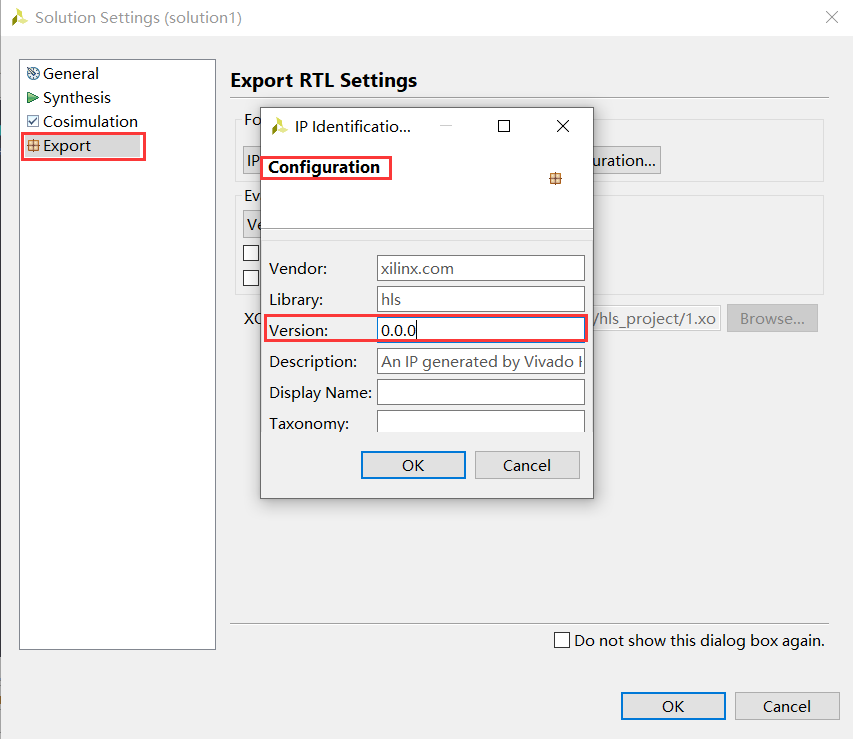Click the Configuration title text
This screenshot has width=853, height=739.
point(324,167)
